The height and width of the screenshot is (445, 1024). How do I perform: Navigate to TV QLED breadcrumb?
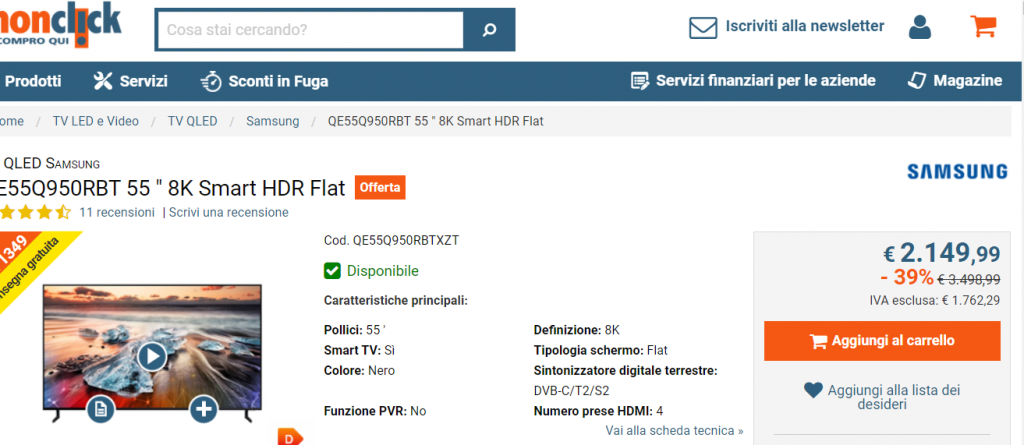pos(192,121)
